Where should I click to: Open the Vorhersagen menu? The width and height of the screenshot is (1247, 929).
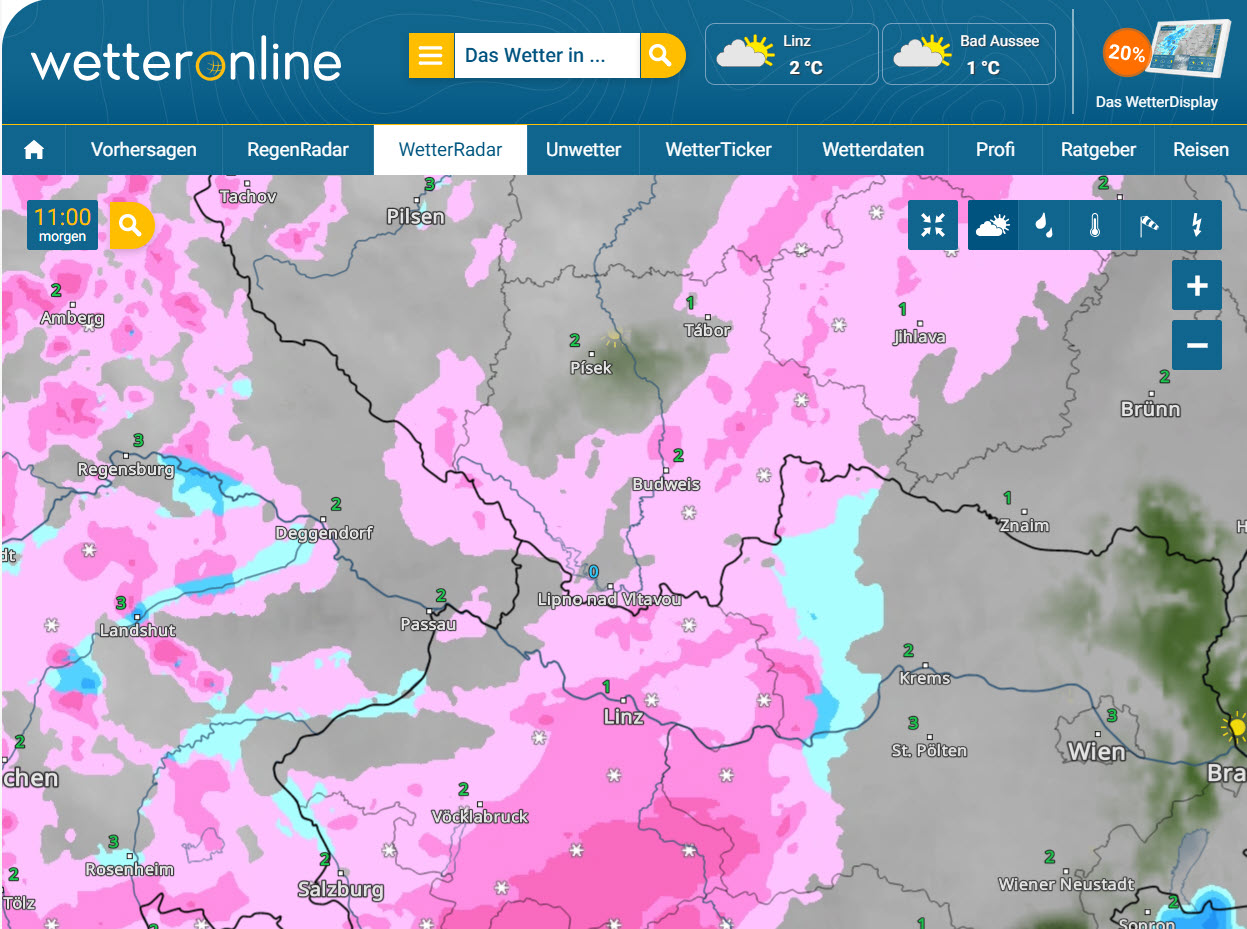pyautogui.click(x=144, y=150)
